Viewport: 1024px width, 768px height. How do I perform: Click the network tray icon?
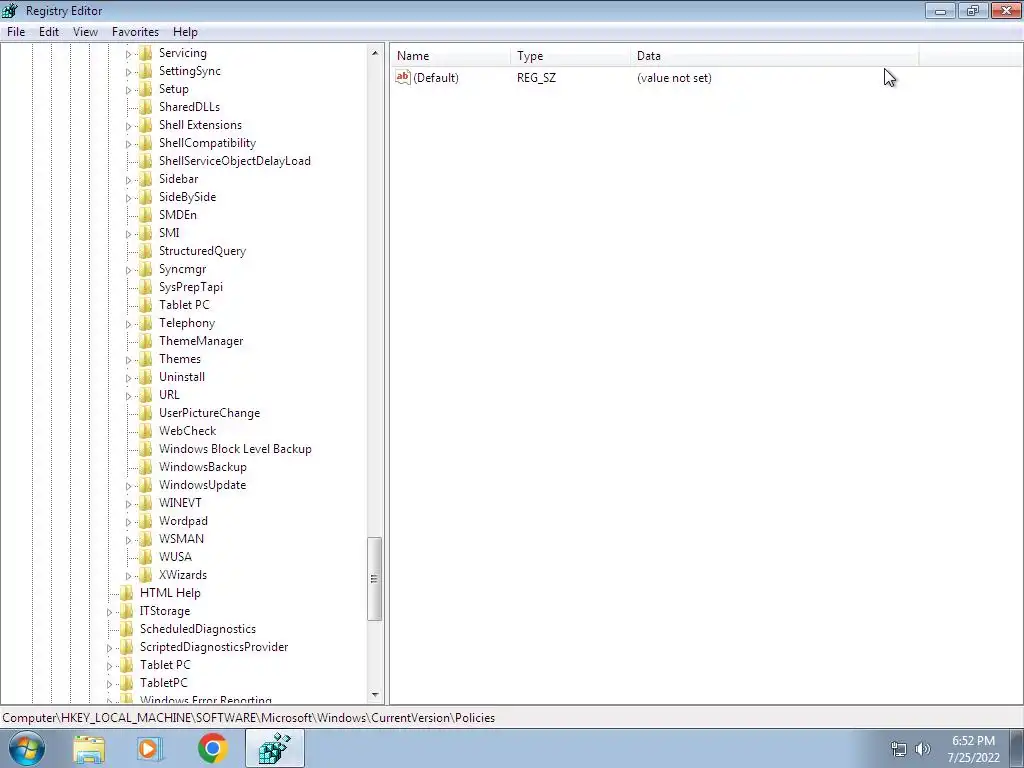899,749
